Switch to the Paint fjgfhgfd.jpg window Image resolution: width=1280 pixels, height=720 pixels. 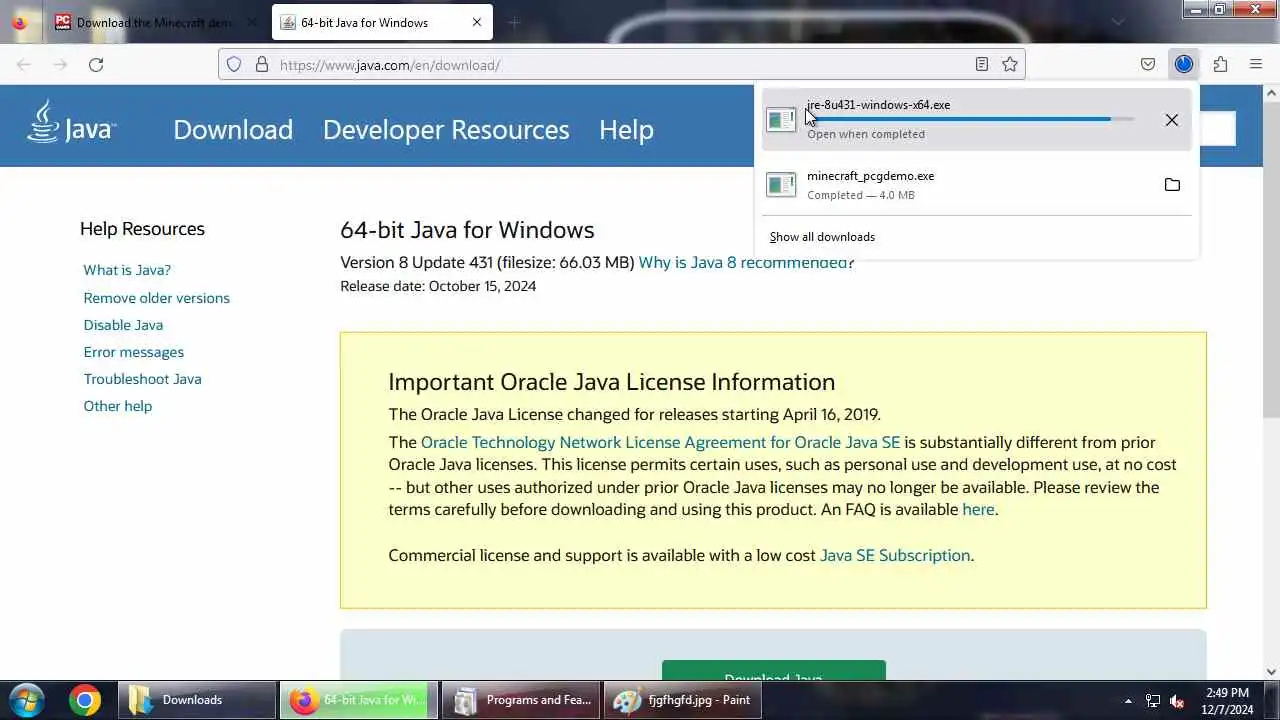683,700
